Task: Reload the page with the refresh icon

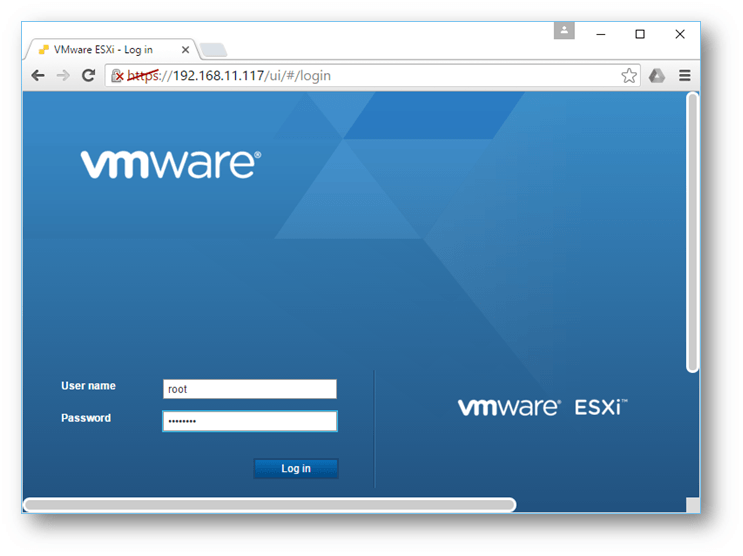Action: (88, 75)
